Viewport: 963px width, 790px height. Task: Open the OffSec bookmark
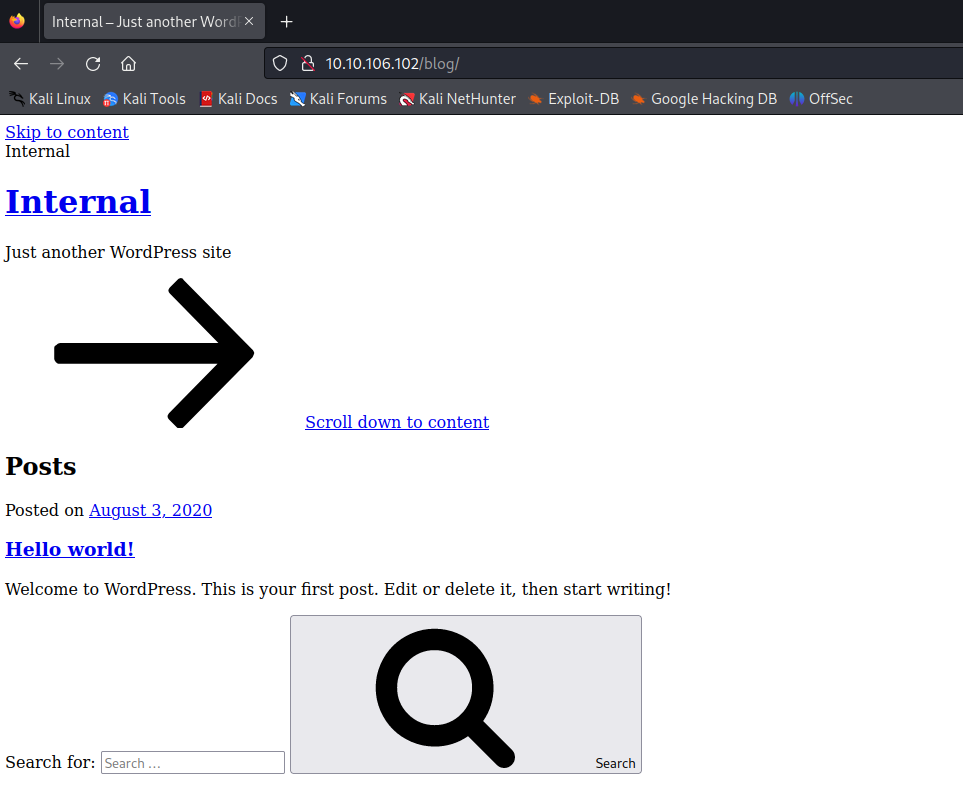click(x=821, y=99)
